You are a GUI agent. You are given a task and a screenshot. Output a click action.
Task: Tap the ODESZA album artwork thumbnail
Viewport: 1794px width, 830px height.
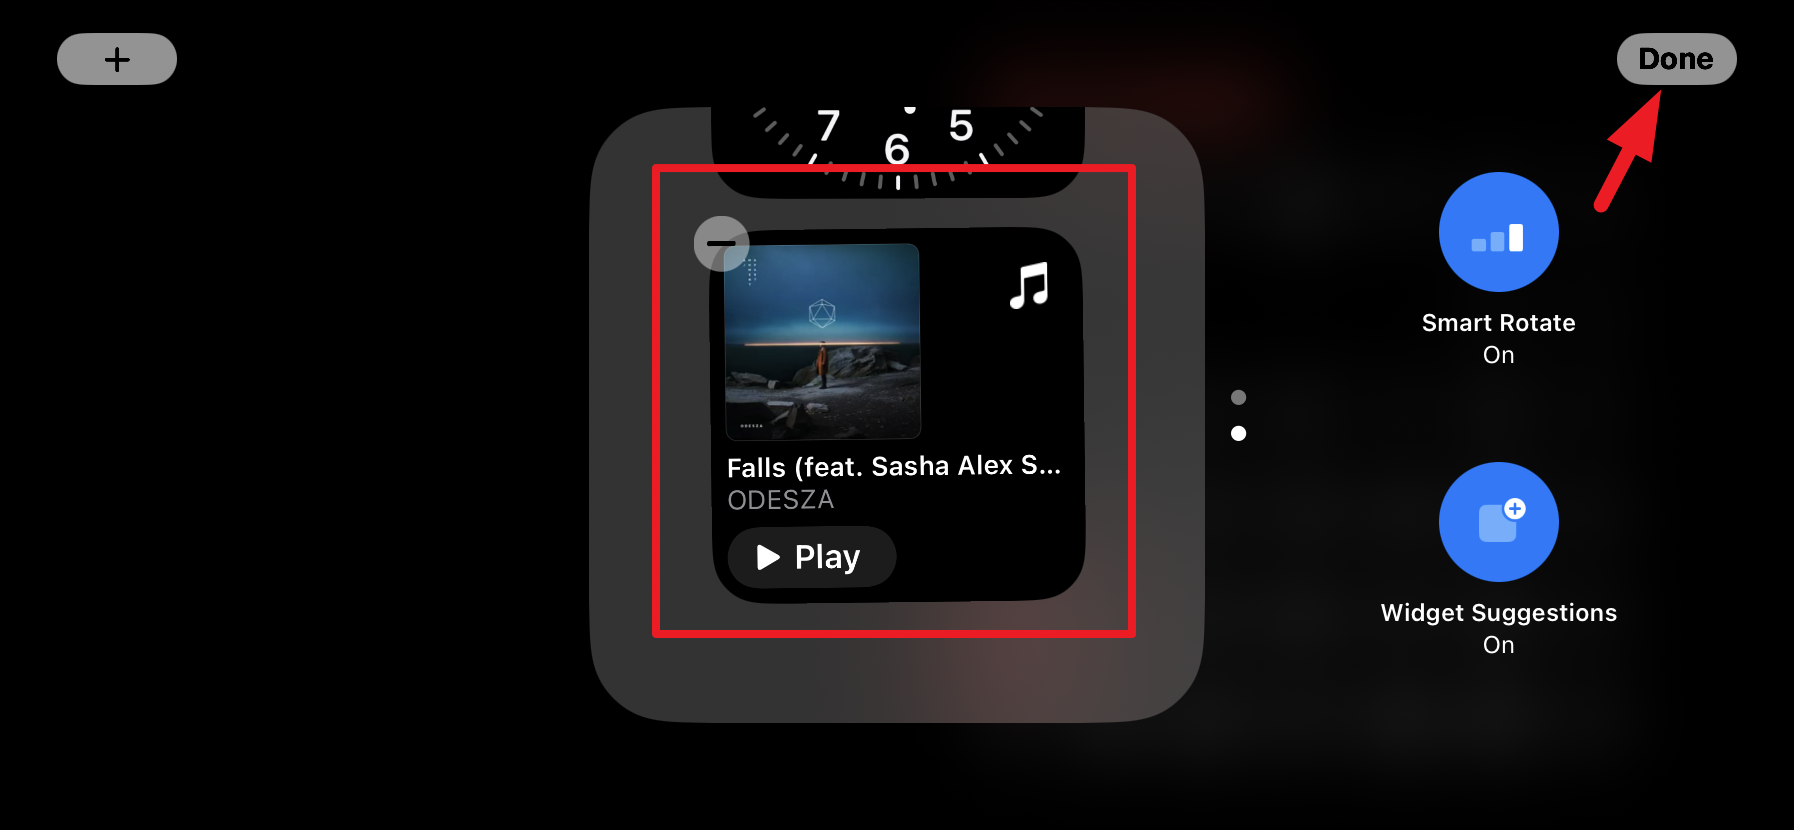point(822,341)
